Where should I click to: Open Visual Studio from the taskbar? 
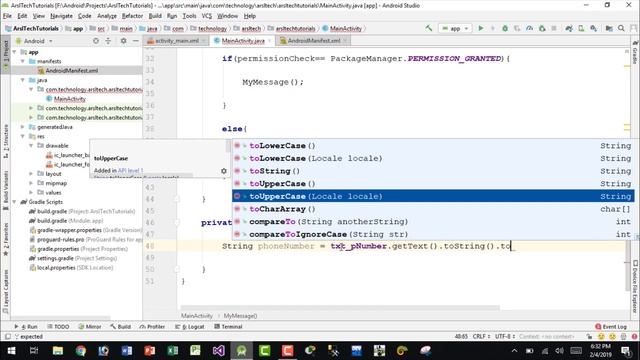click(x=218, y=351)
